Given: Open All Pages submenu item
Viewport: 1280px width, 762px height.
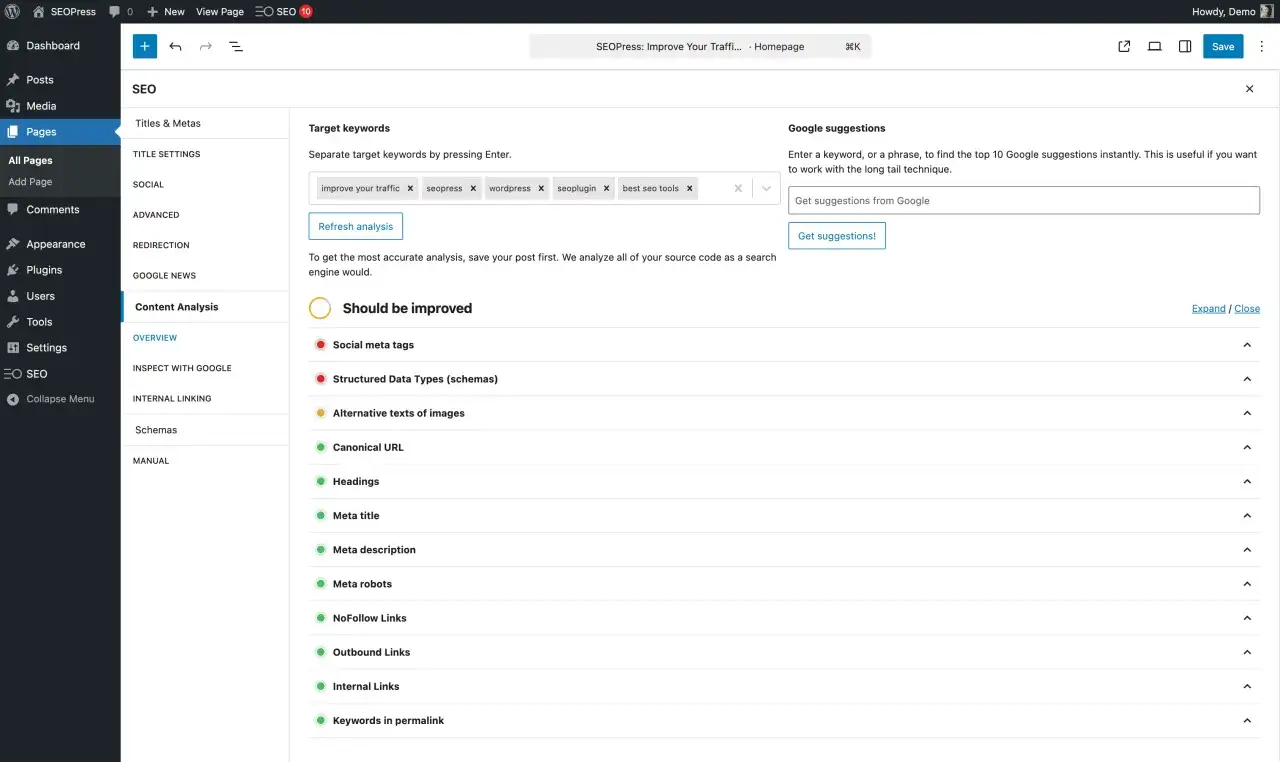Looking at the screenshot, I should (x=30, y=160).
